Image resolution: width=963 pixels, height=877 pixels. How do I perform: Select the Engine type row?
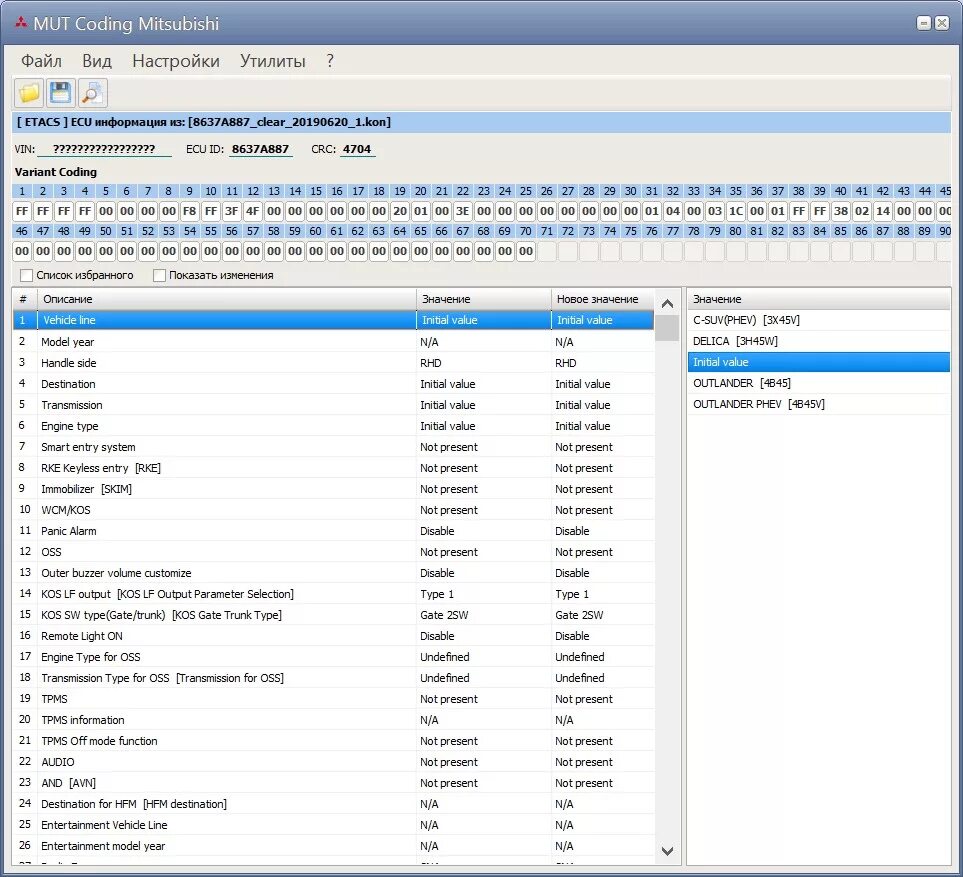coord(333,426)
